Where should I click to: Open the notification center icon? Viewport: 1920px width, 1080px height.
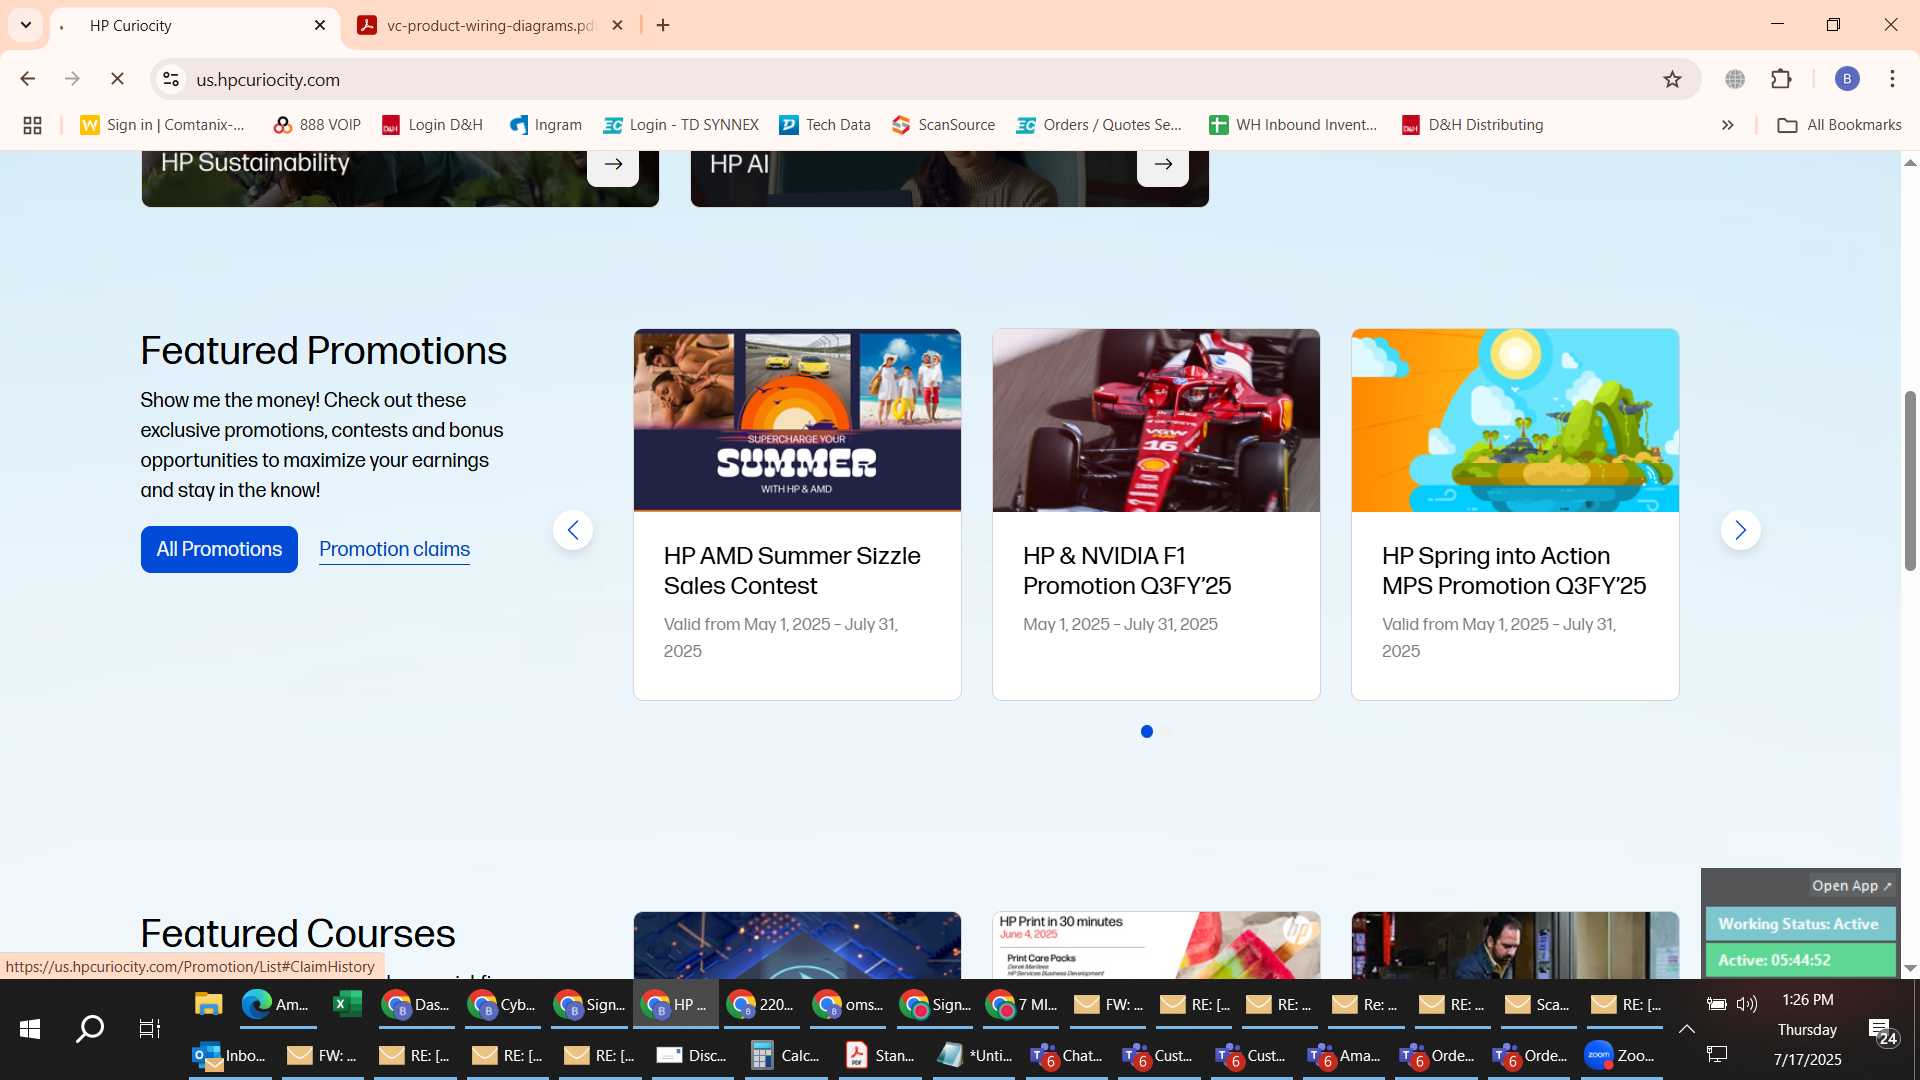pyautogui.click(x=1883, y=1031)
